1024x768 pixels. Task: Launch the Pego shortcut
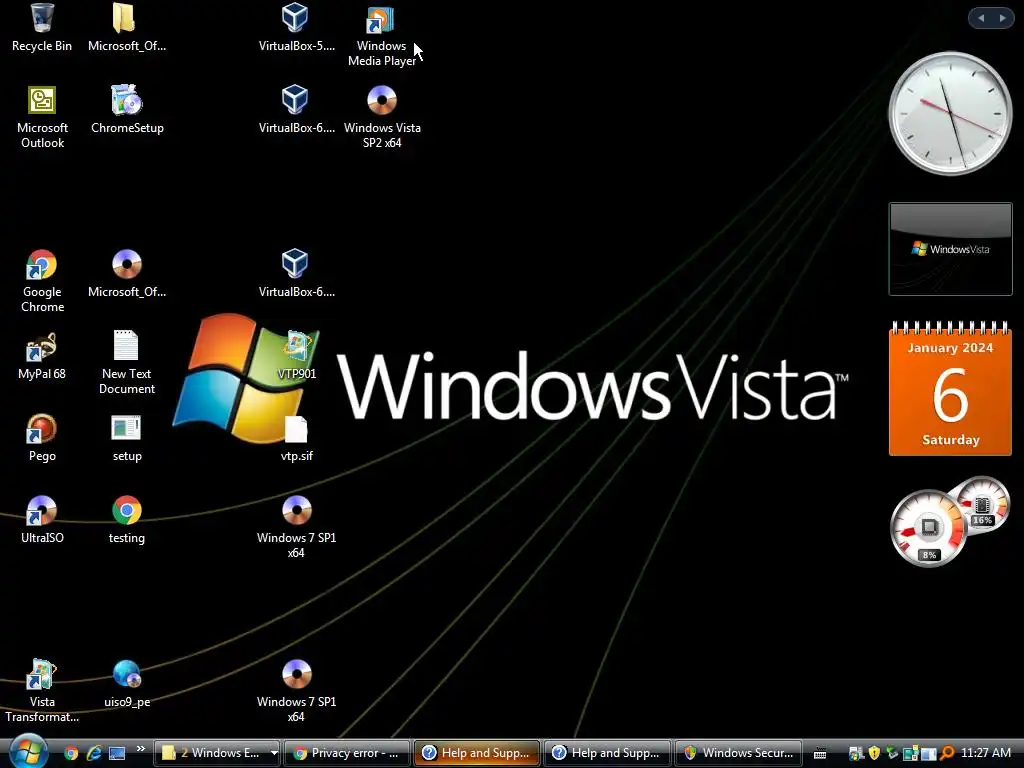[x=42, y=438]
